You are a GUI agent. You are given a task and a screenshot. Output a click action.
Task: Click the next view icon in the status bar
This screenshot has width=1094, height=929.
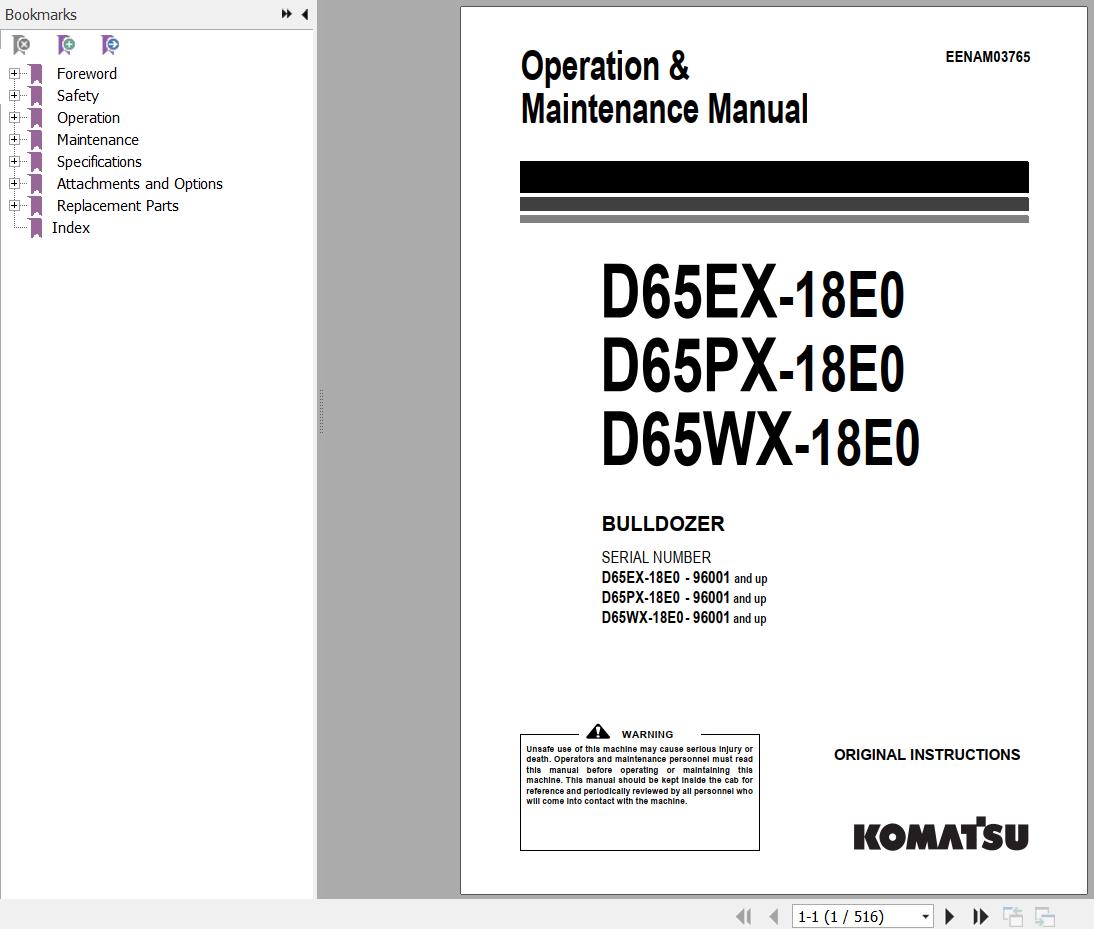point(1044,916)
